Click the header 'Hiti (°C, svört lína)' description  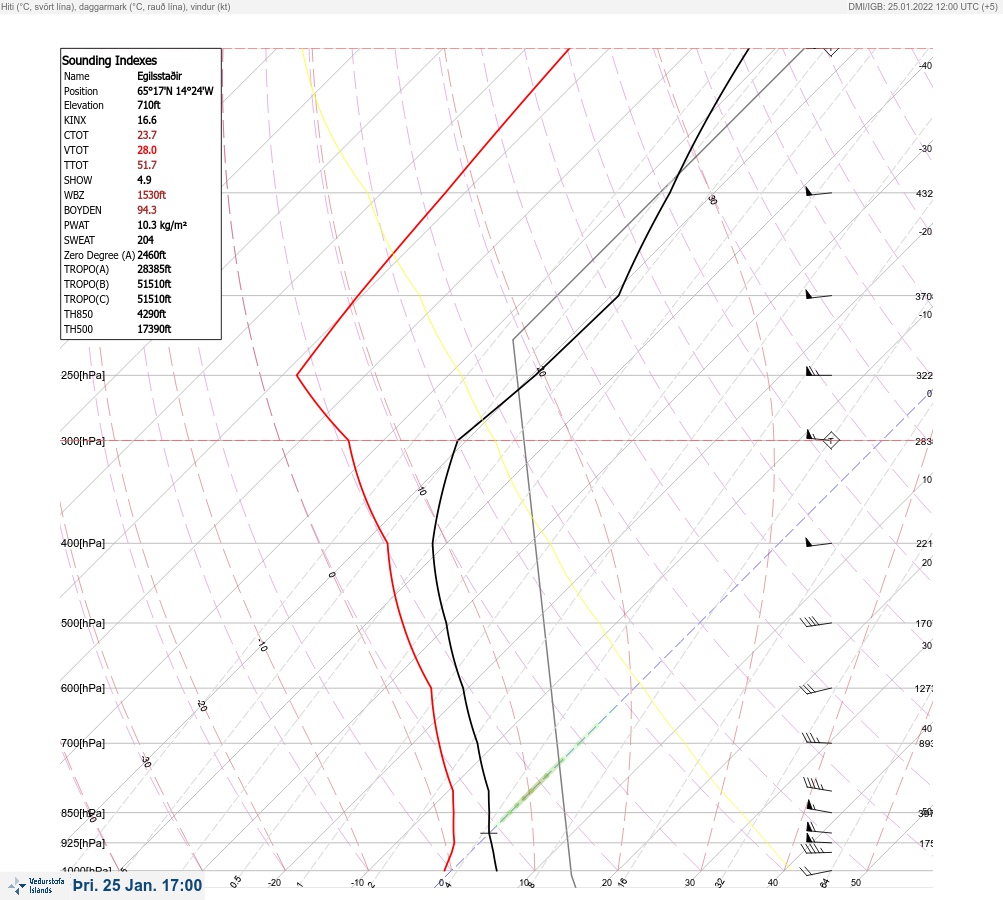(x=37, y=7)
